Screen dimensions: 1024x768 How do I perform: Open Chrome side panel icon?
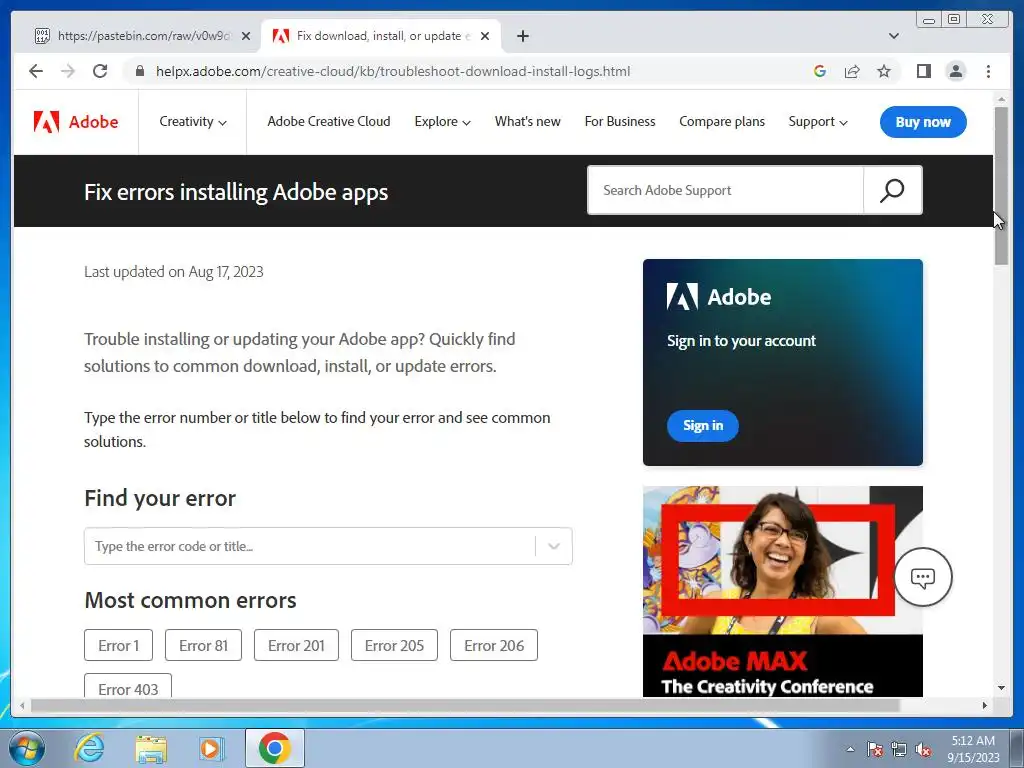tap(923, 71)
